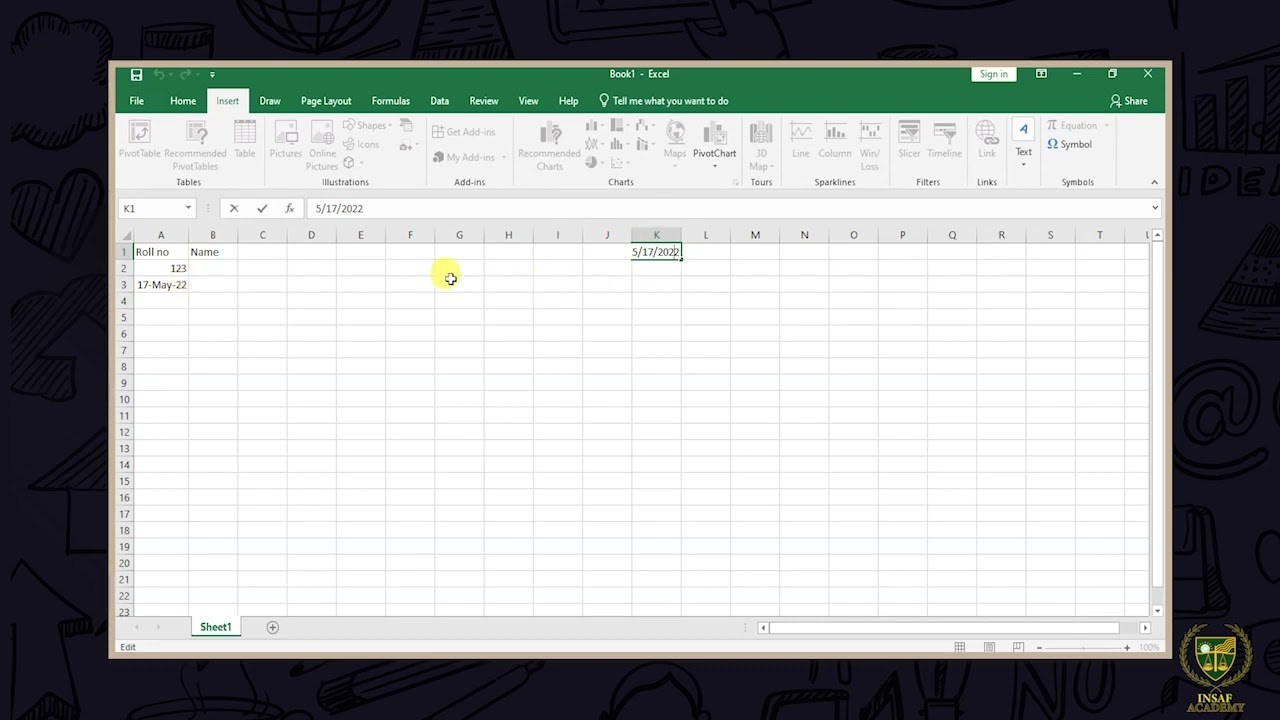The height and width of the screenshot is (720, 1280).
Task: Open the File tab
Action: [x=136, y=101]
